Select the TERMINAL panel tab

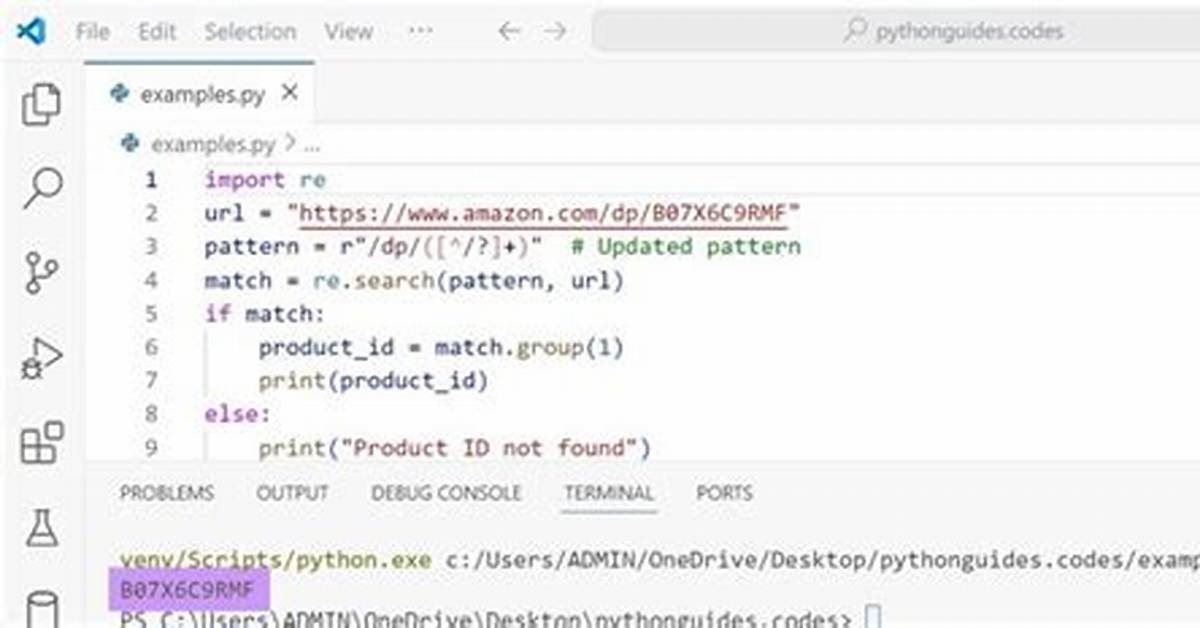(x=609, y=493)
